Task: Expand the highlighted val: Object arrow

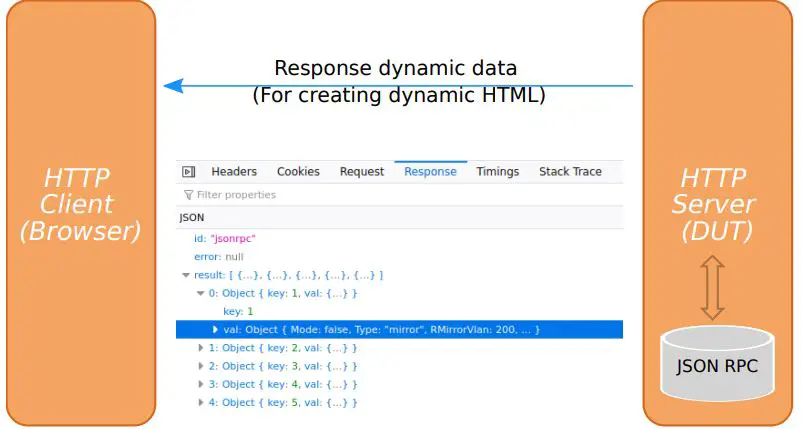Action: point(215,330)
